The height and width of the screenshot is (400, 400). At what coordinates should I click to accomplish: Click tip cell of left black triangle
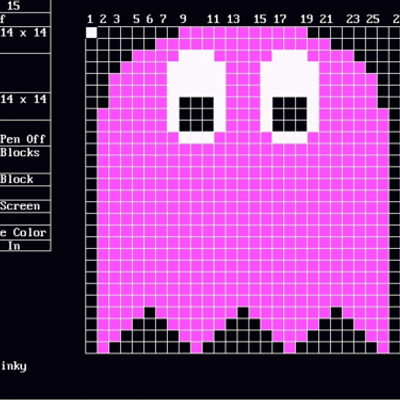click(150, 313)
